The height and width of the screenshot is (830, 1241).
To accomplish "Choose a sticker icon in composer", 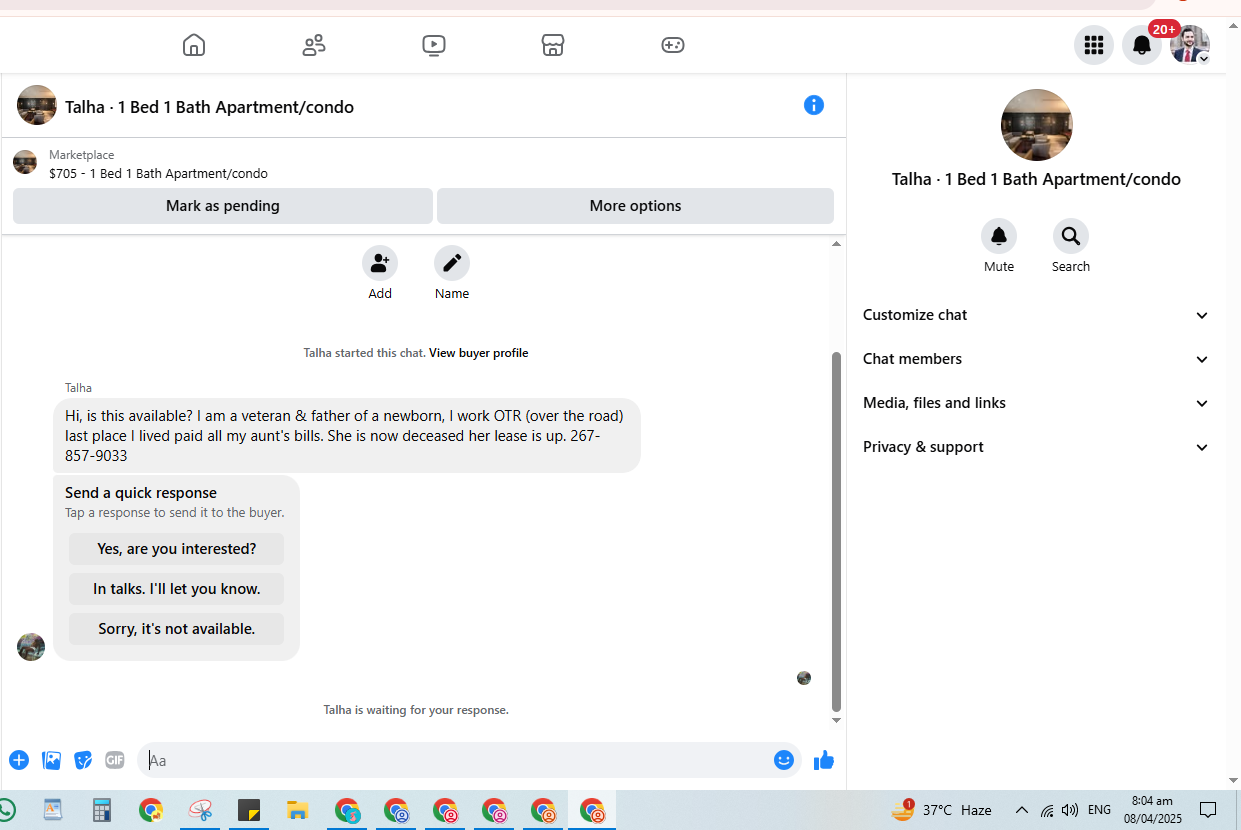I will pos(83,760).
